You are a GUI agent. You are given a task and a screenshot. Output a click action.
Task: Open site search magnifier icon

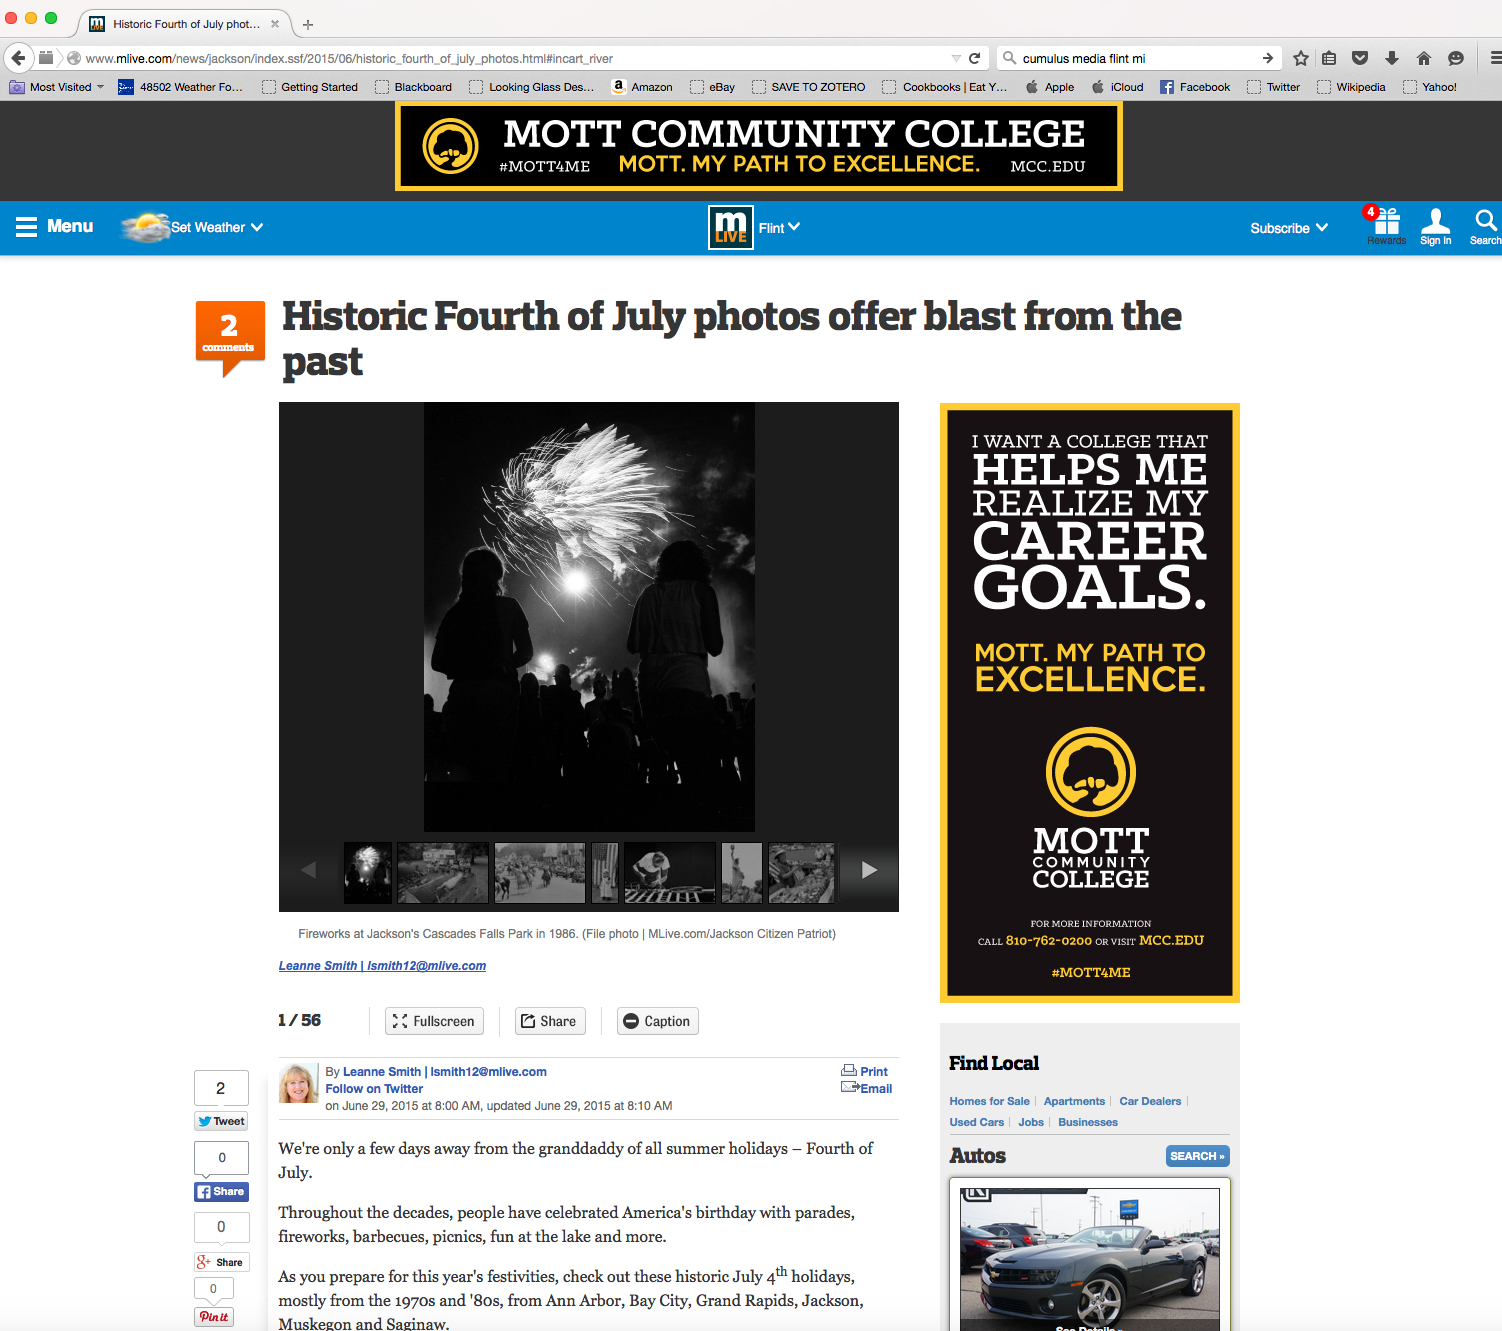coord(1485,224)
